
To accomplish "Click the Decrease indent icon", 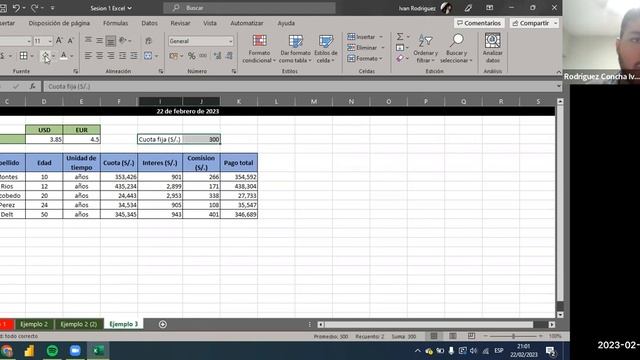I will pyautogui.click(x=122, y=56).
